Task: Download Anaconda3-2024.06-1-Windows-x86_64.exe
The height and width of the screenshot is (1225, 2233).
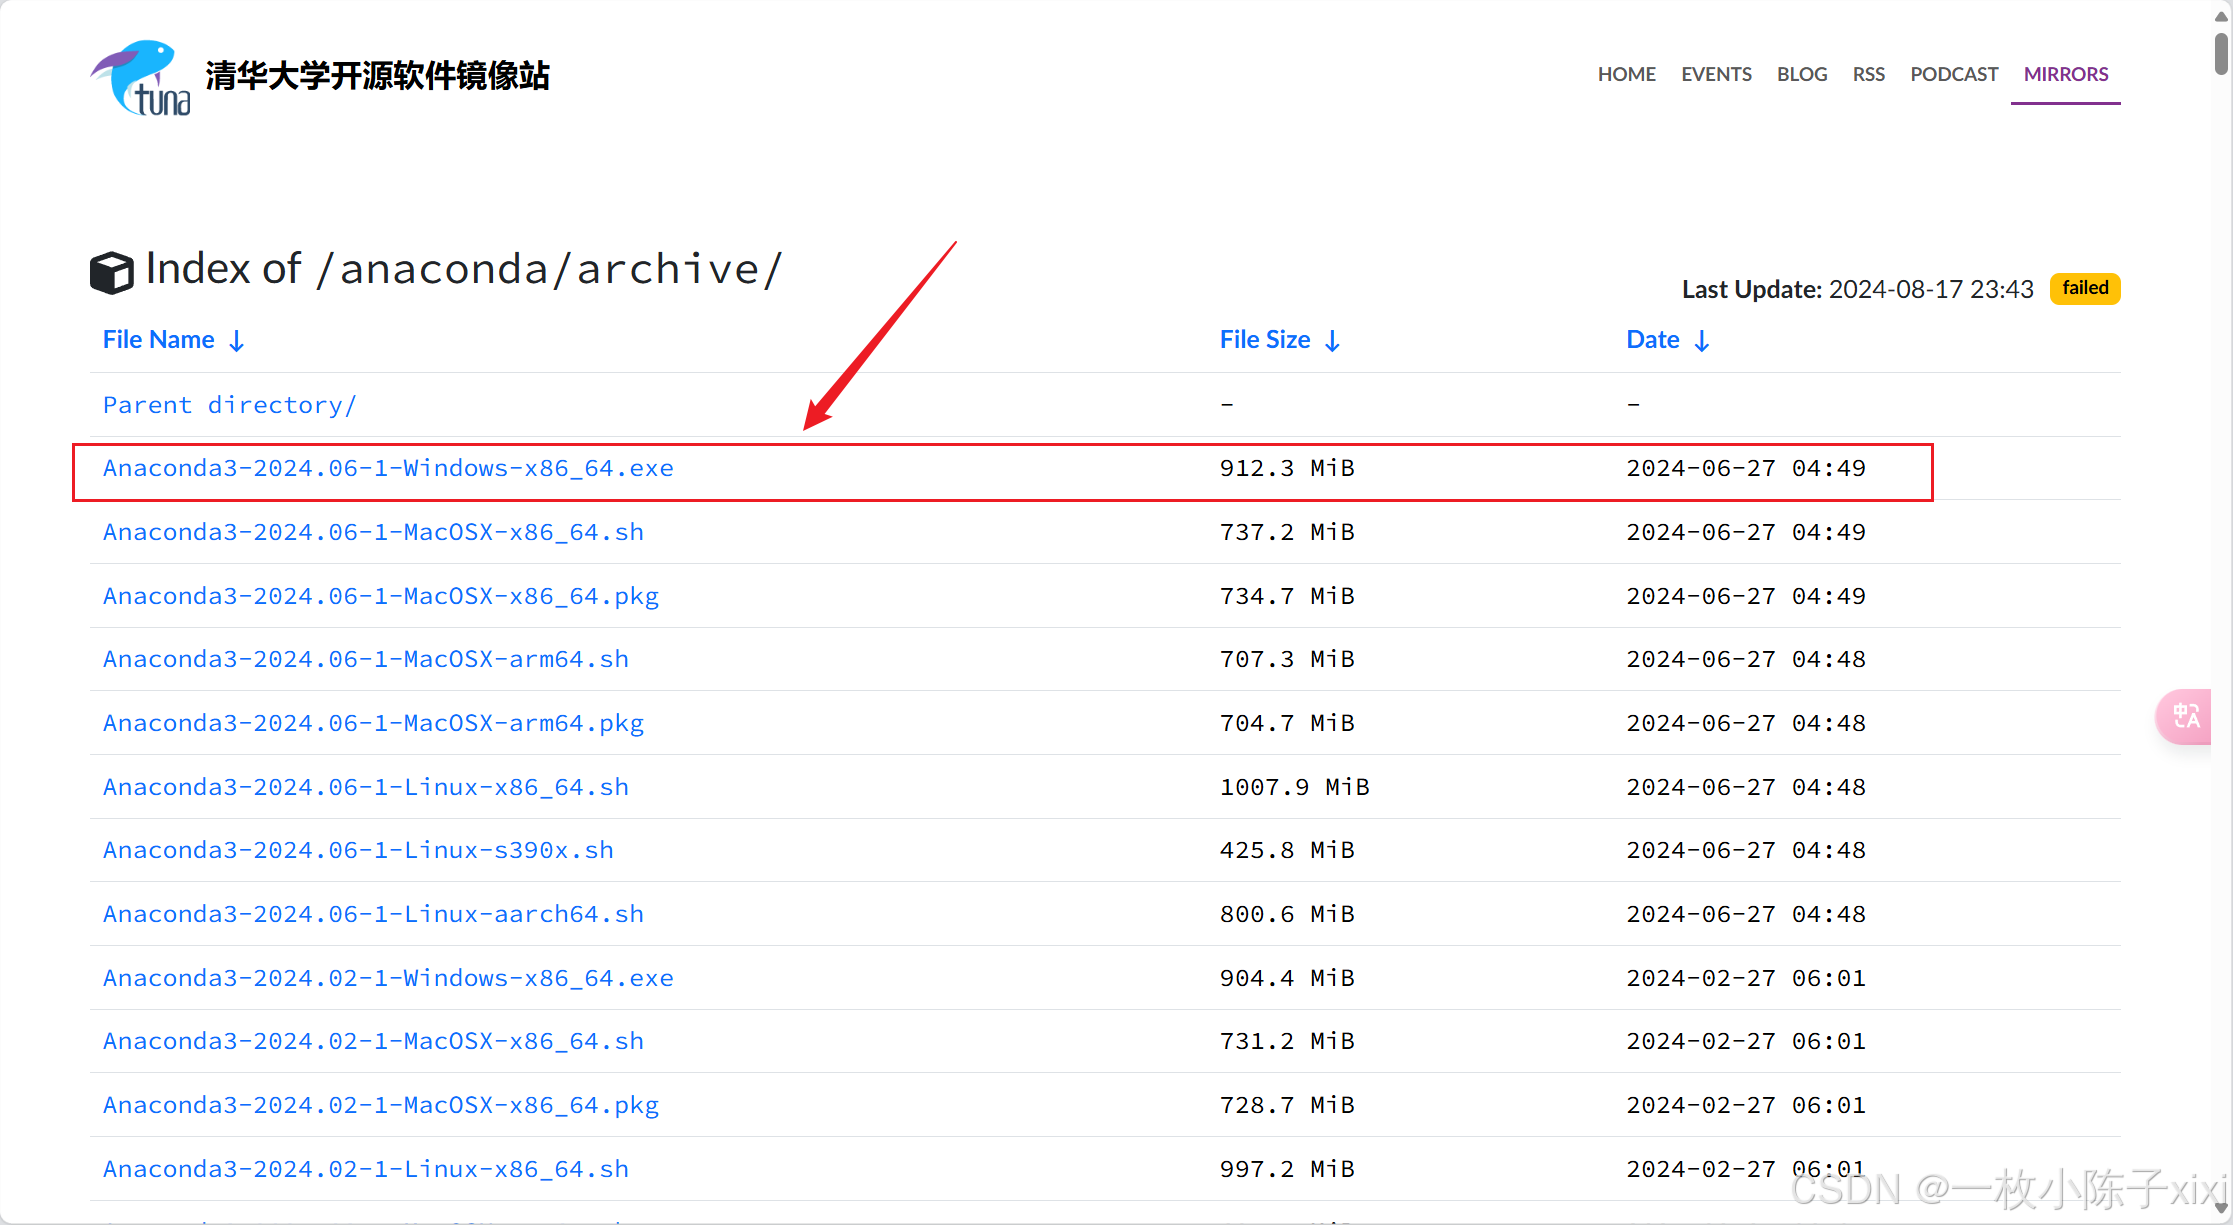Action: click(x=388, y=468)
